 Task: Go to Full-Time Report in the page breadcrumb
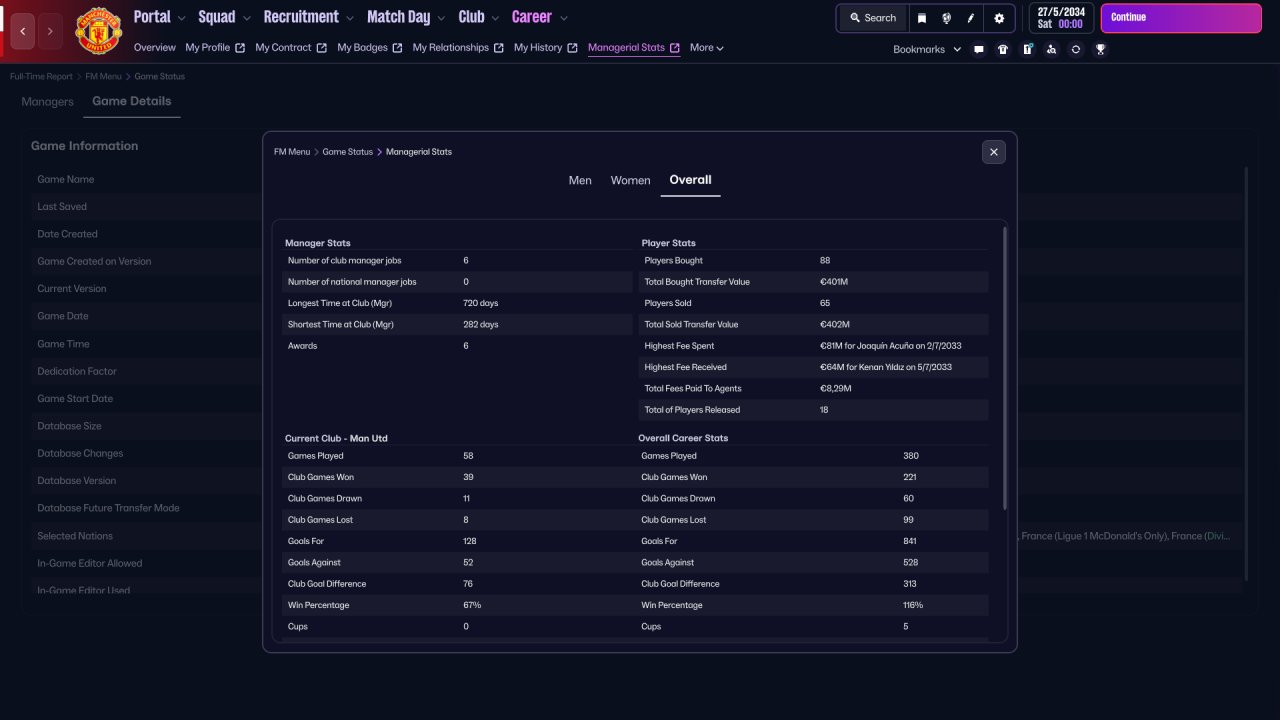(41, 77)
